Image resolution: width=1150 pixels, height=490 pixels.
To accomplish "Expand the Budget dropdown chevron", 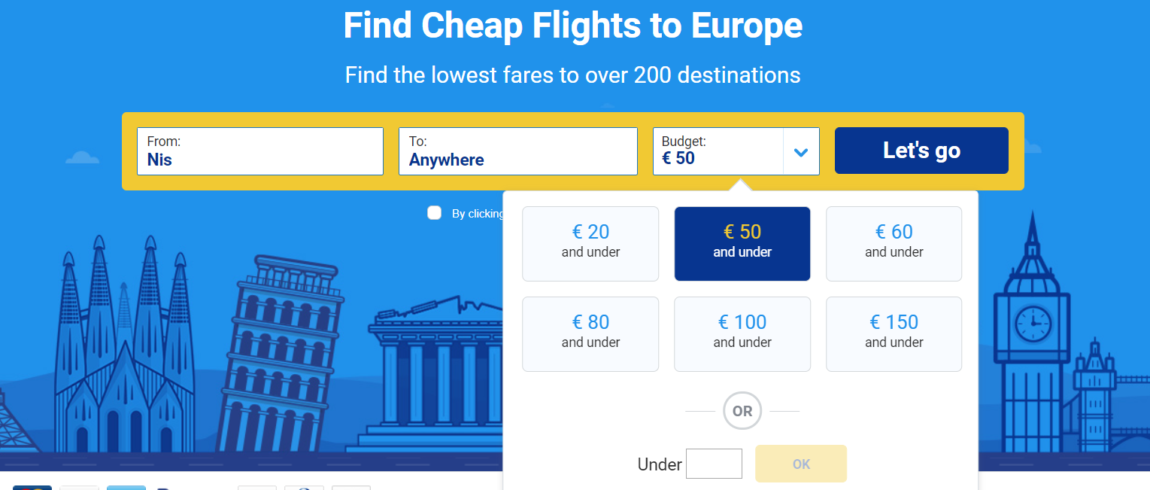I will click(x=801, y=152).
